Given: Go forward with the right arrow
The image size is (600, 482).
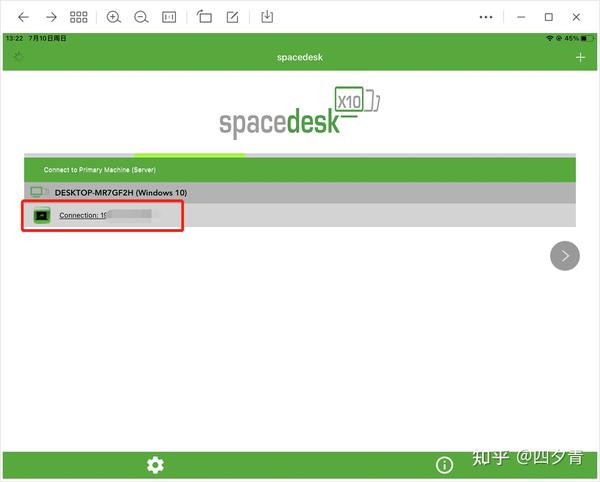Looking at the screenshot, I should coord(51,17).
